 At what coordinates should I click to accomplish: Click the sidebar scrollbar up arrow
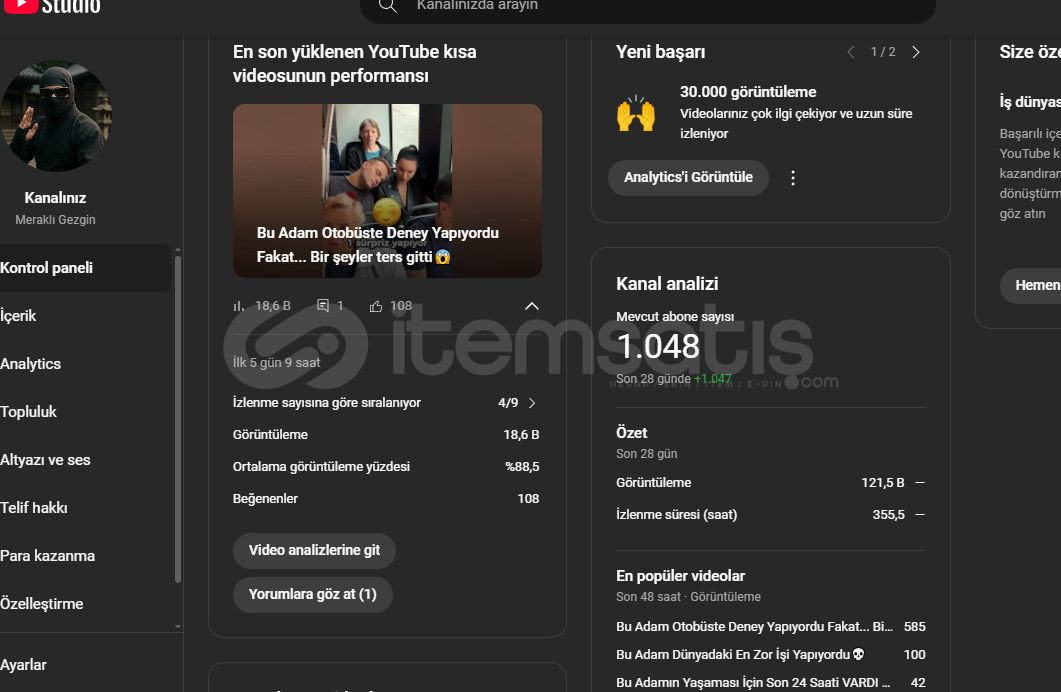point(178,250)
